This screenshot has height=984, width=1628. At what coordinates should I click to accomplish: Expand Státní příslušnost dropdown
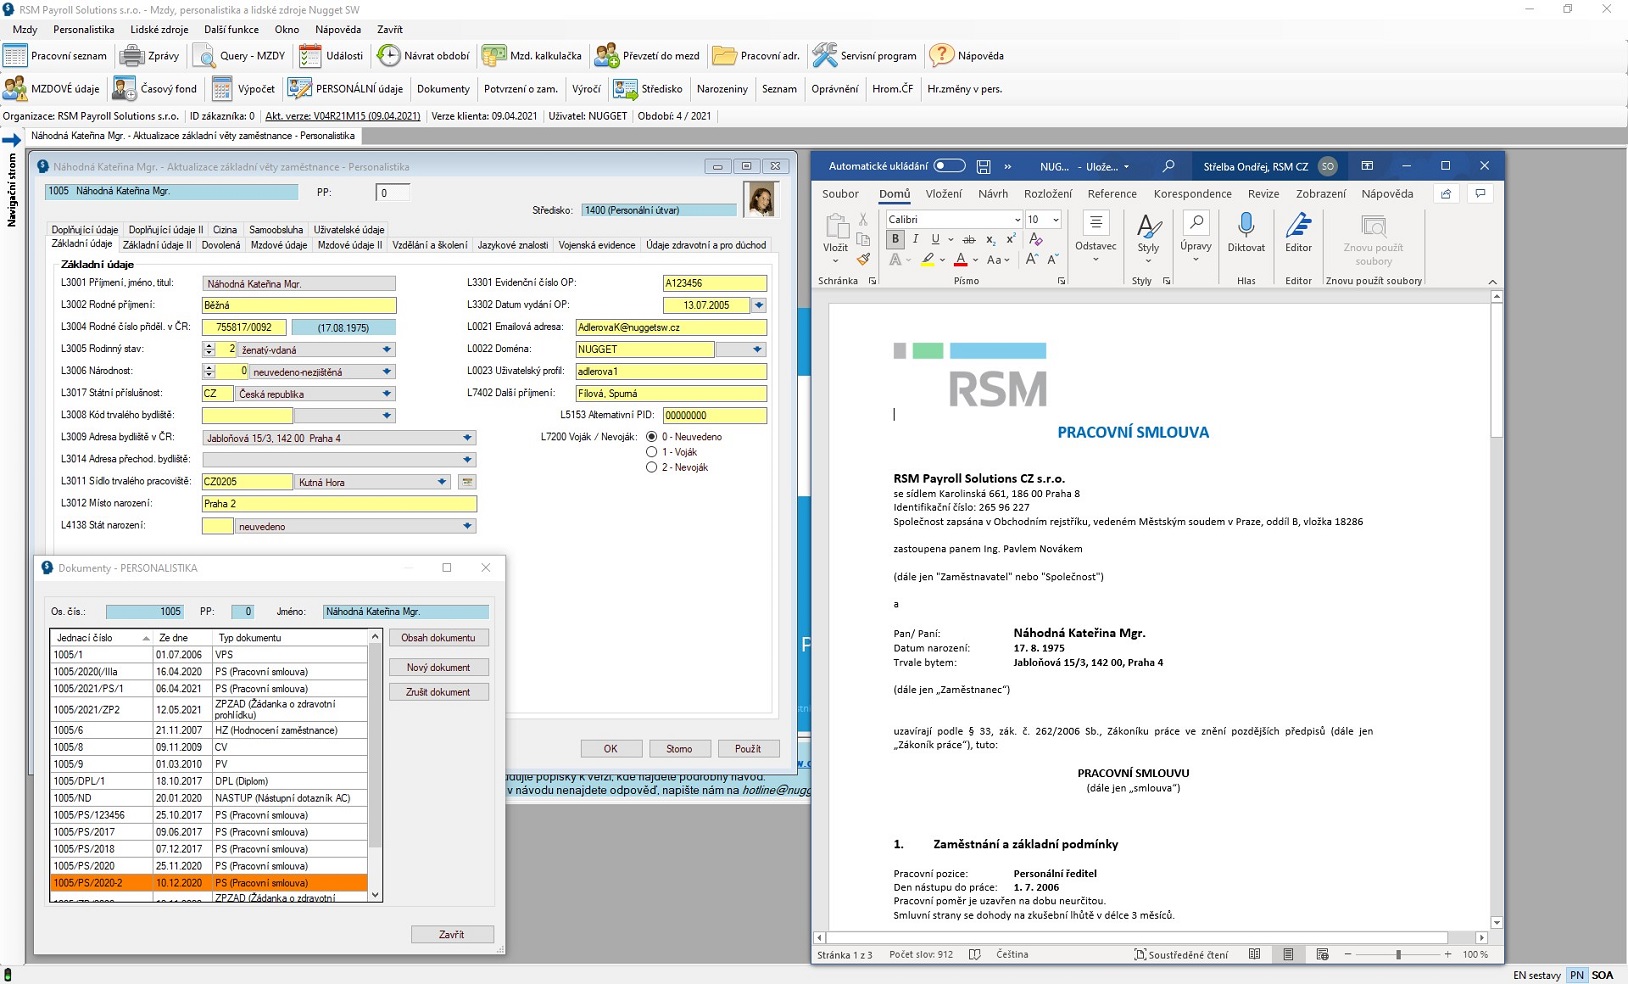point(387,394)
